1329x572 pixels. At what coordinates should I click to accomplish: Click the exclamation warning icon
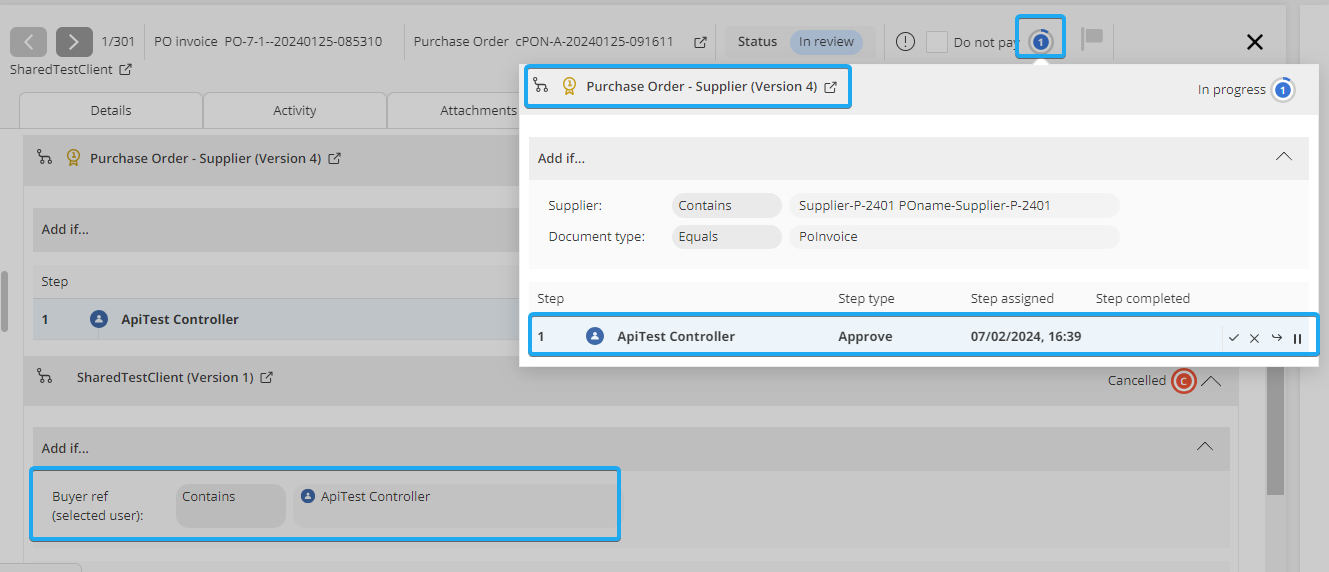905,42
